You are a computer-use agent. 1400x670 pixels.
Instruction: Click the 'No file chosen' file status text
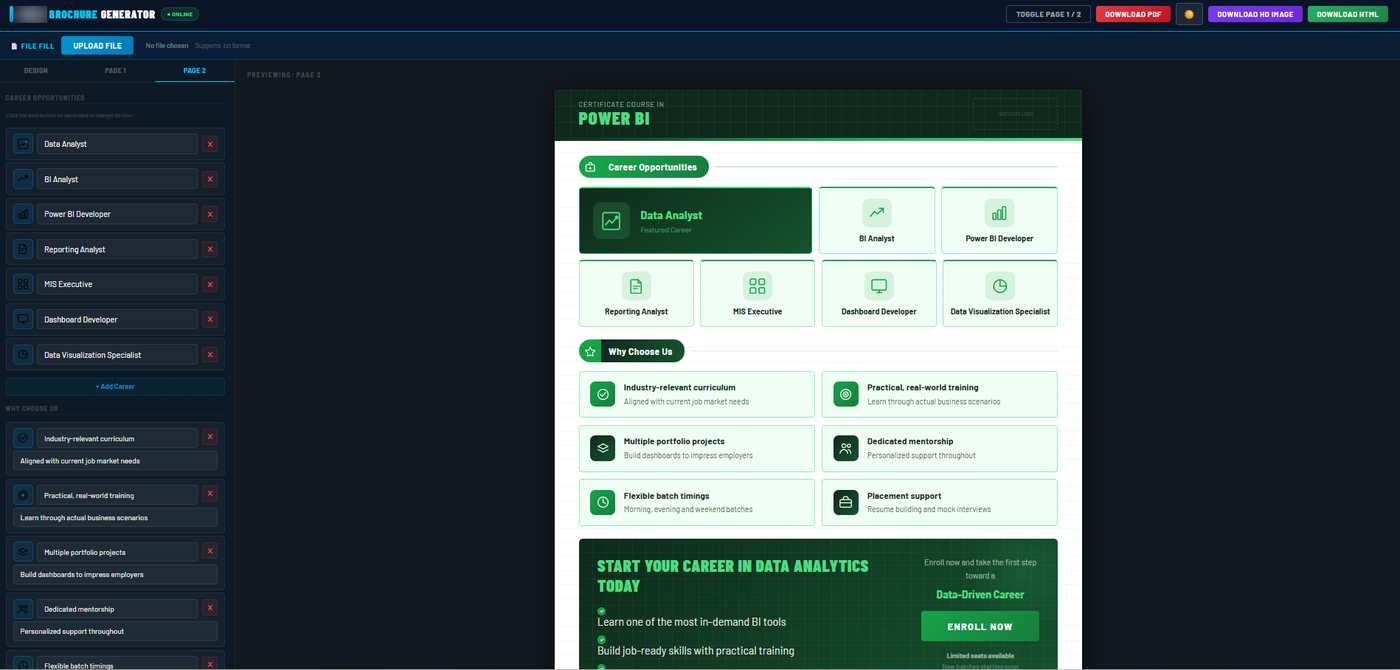click(167, 46)
